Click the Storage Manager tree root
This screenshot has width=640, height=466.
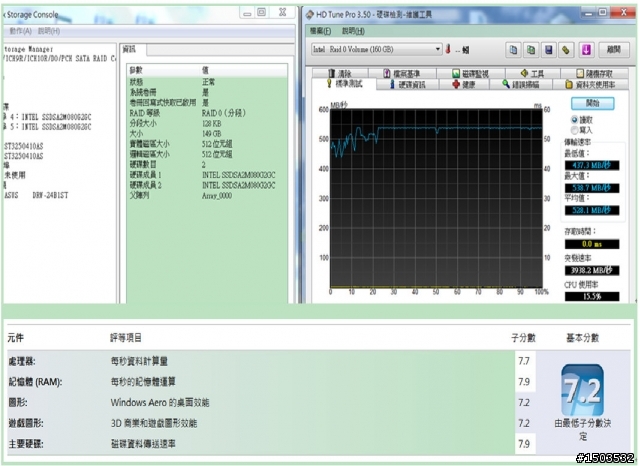[x=29, y=49]
